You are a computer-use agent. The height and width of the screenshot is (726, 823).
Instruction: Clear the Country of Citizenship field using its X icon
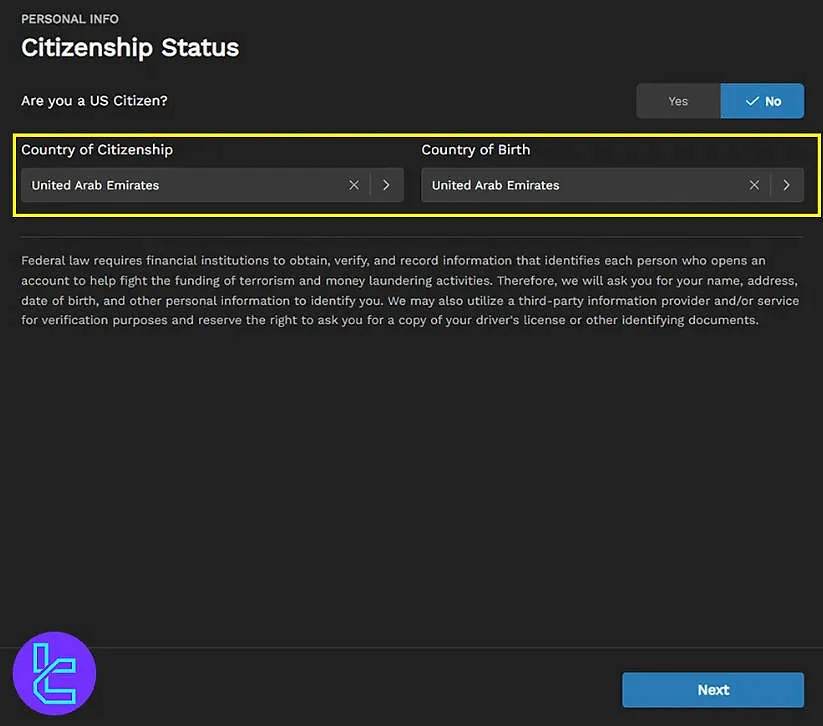[x=354, y=185]
